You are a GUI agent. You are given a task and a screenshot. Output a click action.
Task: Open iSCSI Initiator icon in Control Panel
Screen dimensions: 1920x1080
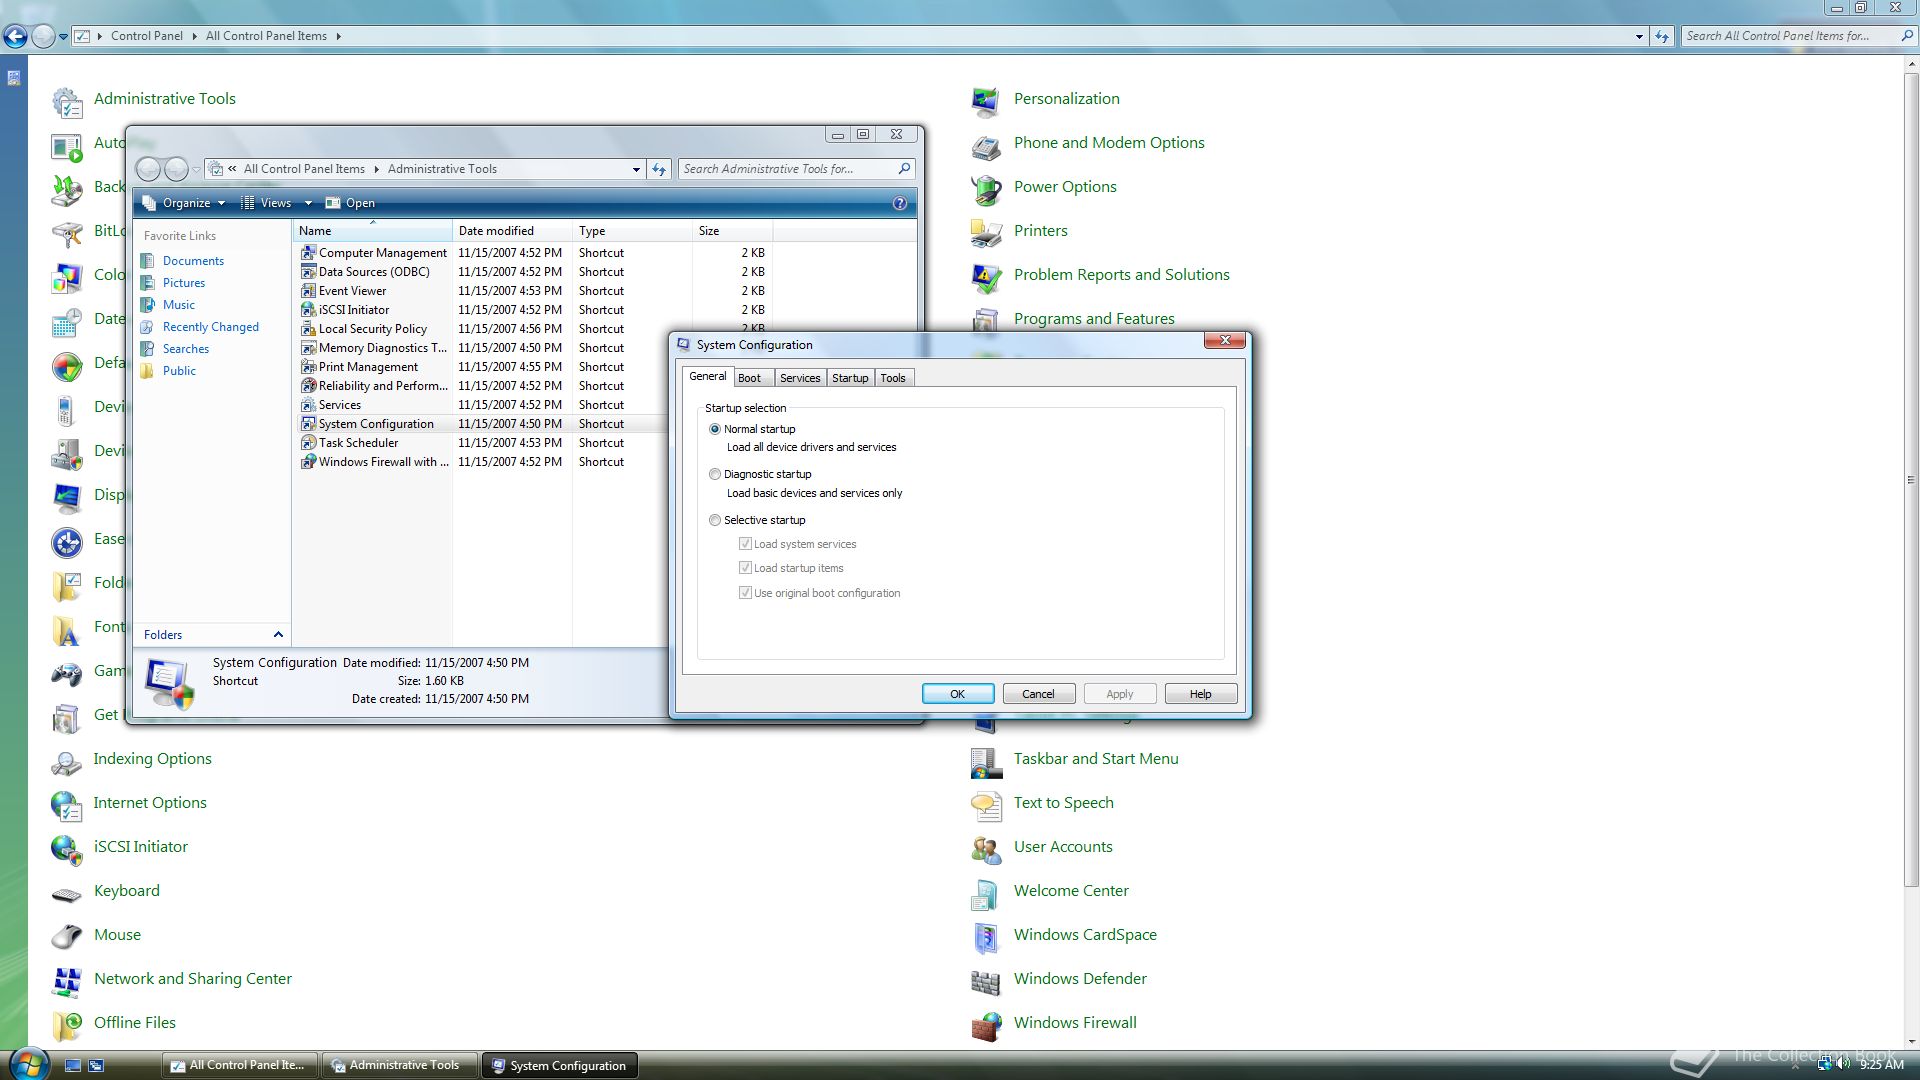67,849
